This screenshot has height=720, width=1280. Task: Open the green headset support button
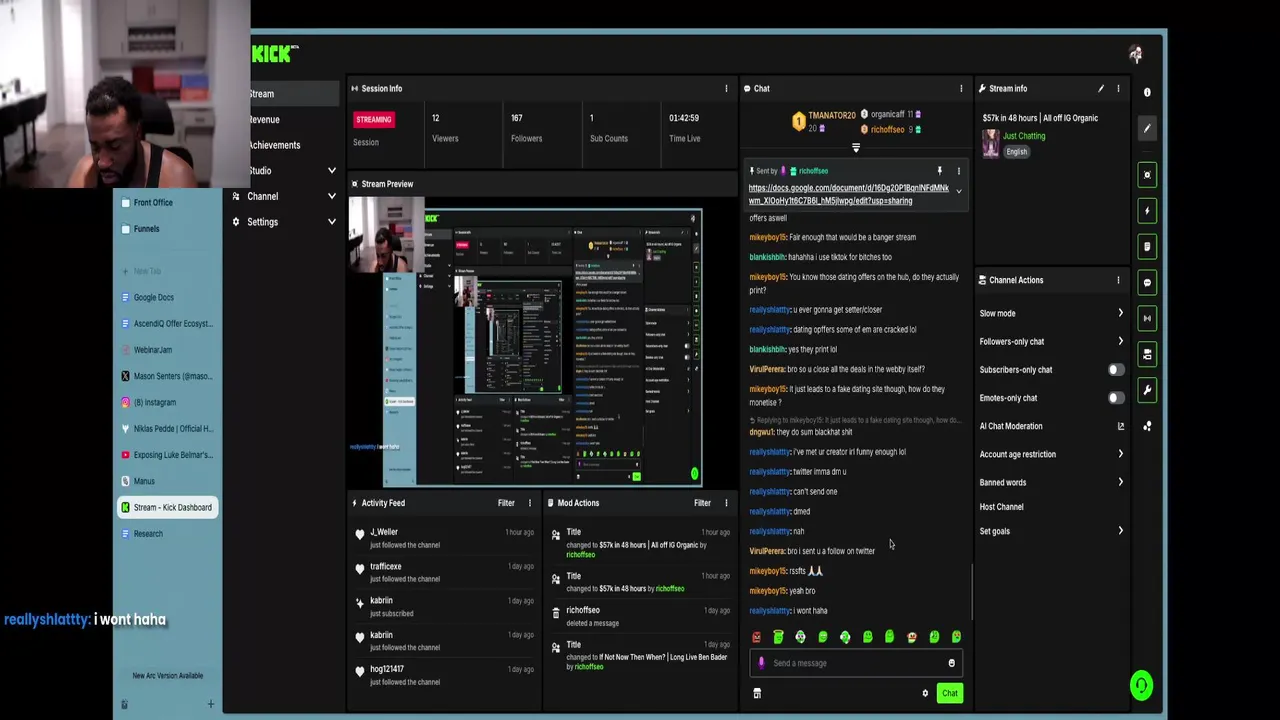[1141, 685]
